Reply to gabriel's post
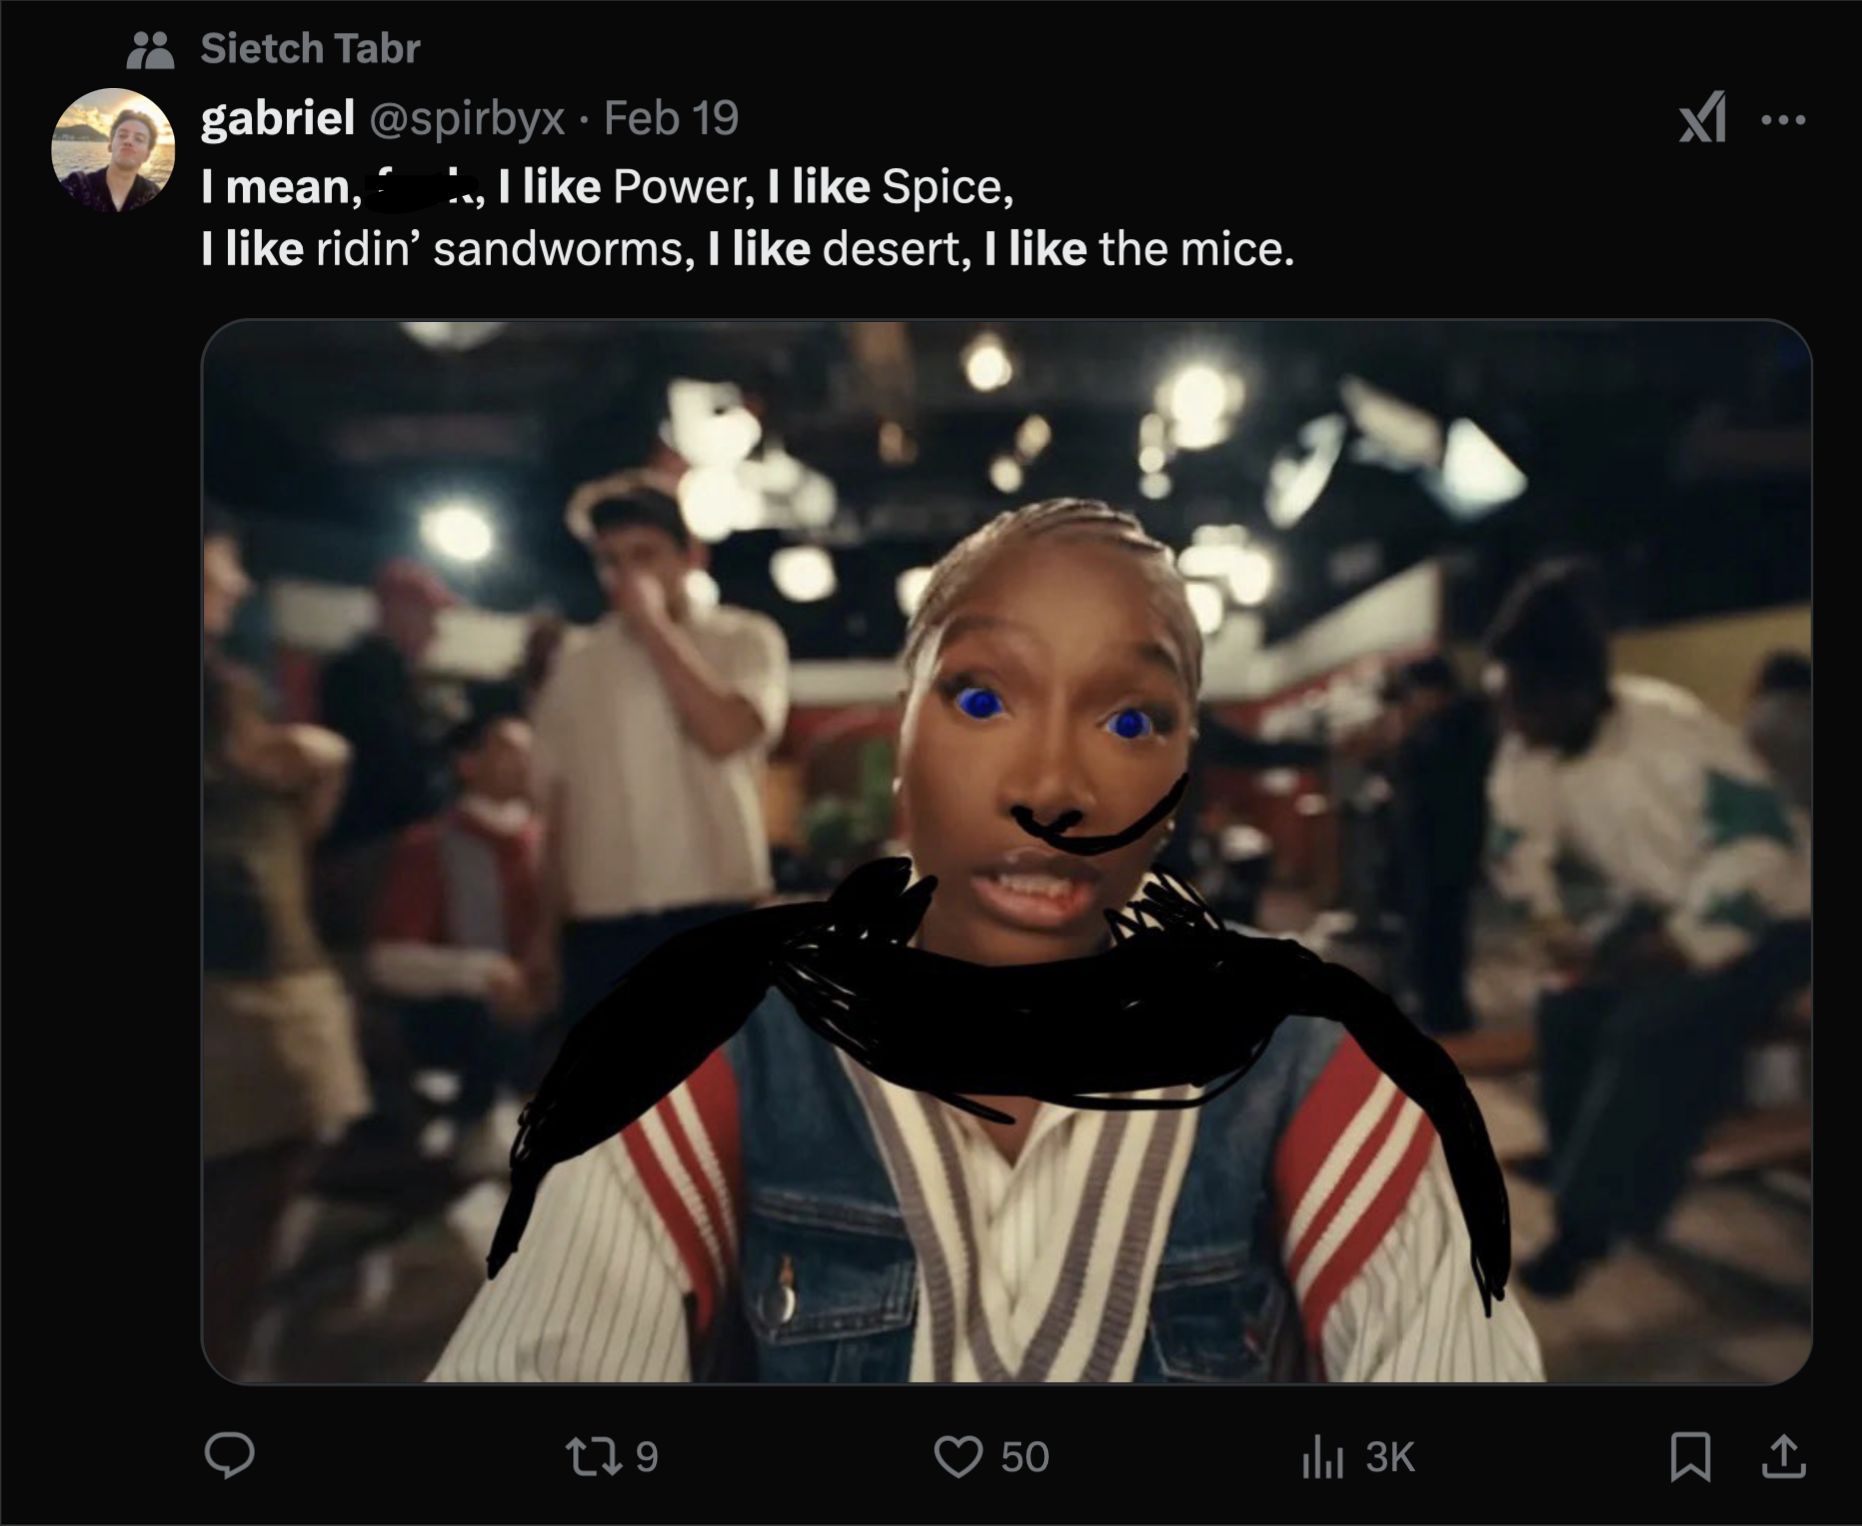Viewport: 1862px width, 1526px height. [x=229, y=1456]
